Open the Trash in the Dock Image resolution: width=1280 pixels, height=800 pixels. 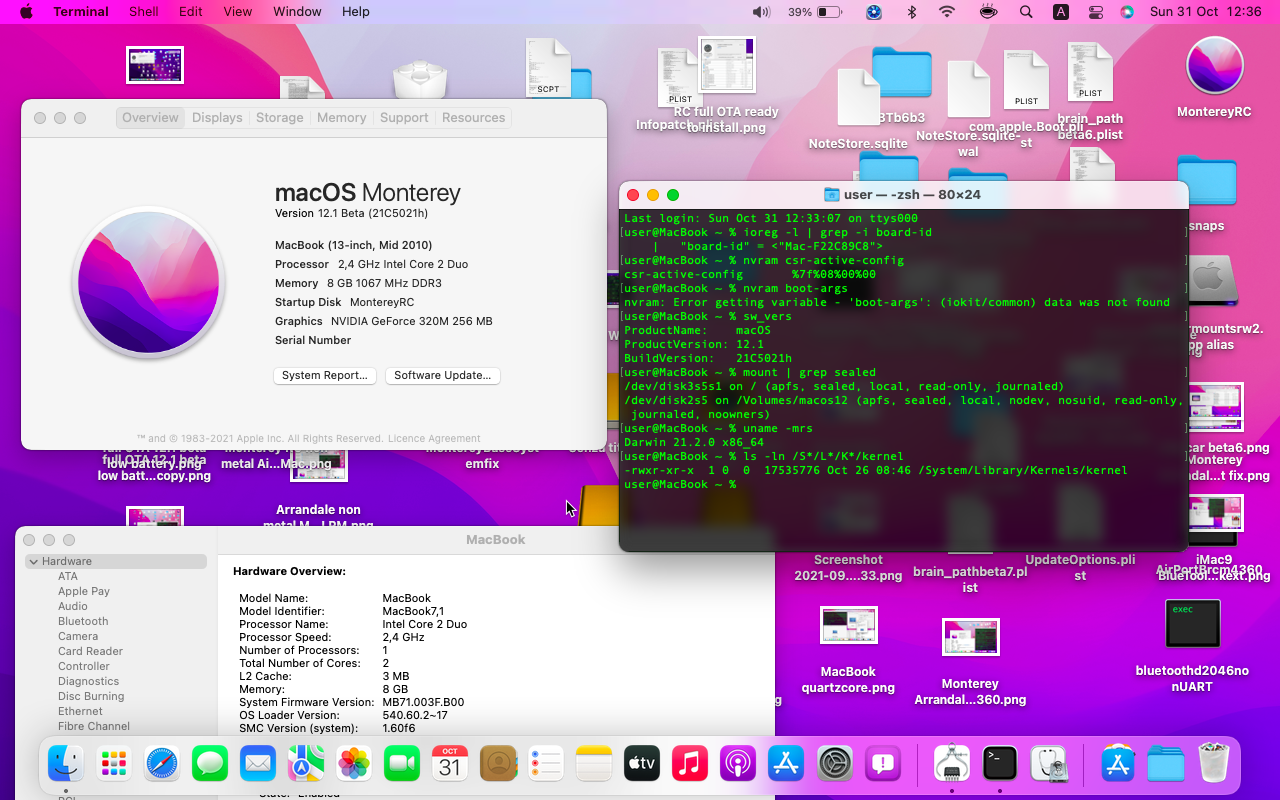[x=1213, y=764]
